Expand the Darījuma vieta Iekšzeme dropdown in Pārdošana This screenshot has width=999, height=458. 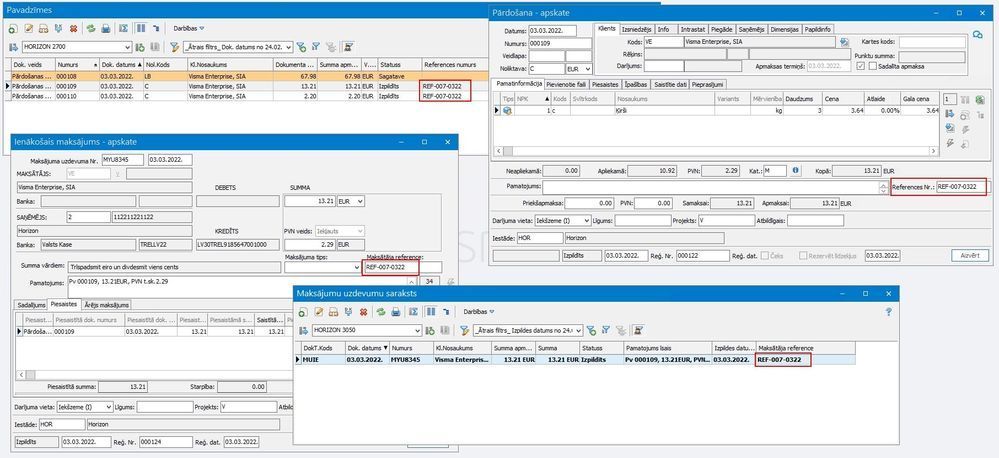pos(586,220)
